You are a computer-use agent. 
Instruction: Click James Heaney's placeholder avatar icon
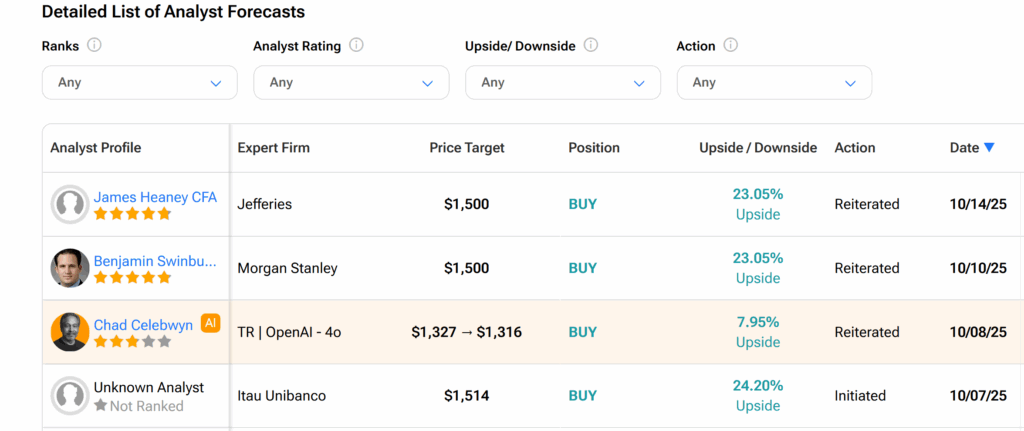tap(70, 204)
